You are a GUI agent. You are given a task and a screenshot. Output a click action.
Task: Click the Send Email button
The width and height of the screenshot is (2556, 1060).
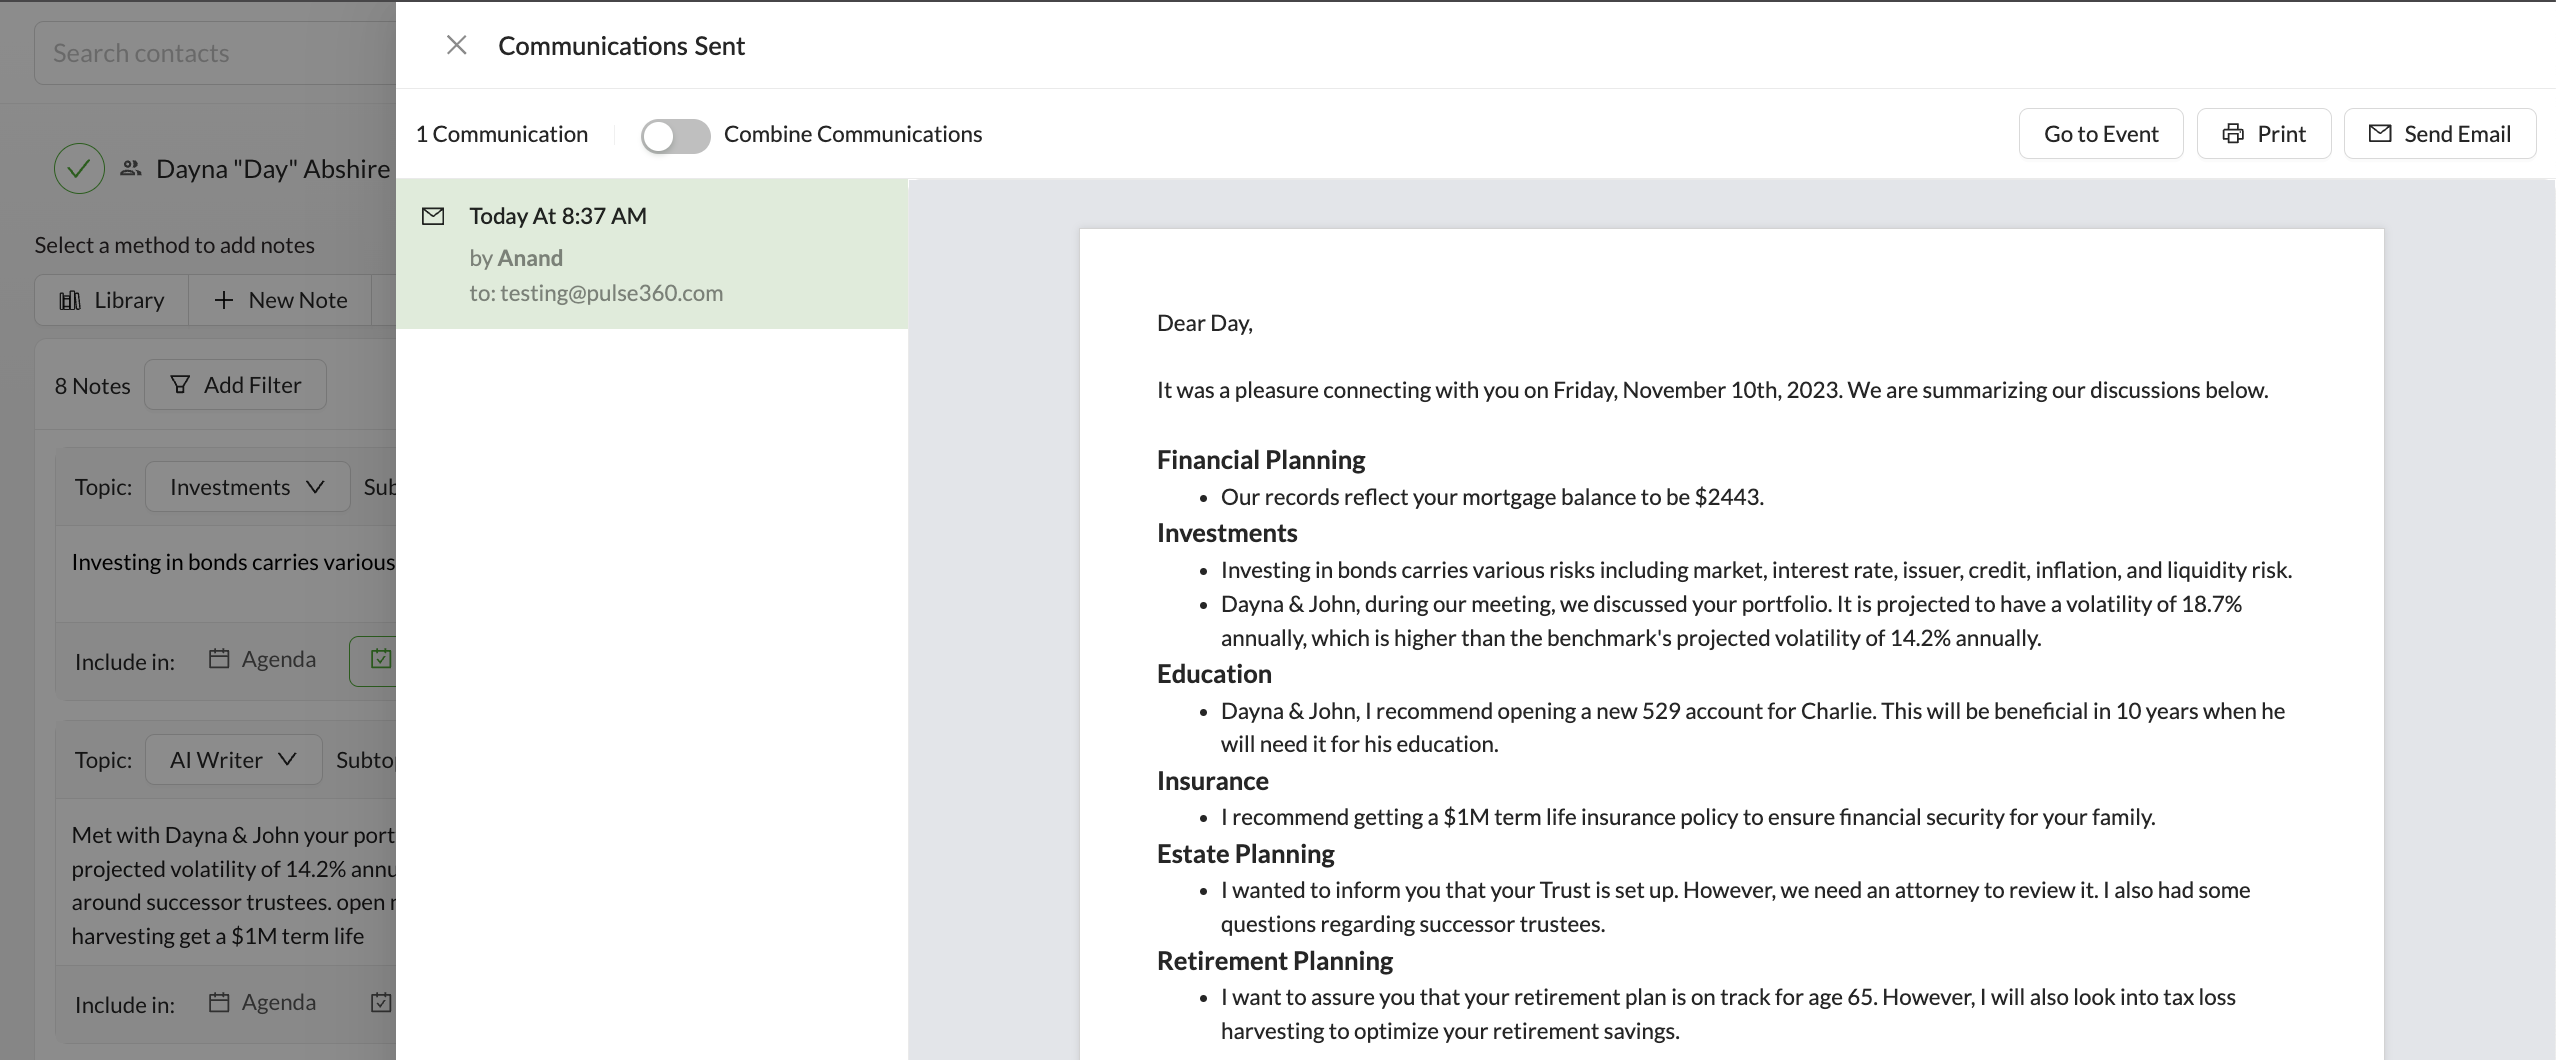point(2439,134)
